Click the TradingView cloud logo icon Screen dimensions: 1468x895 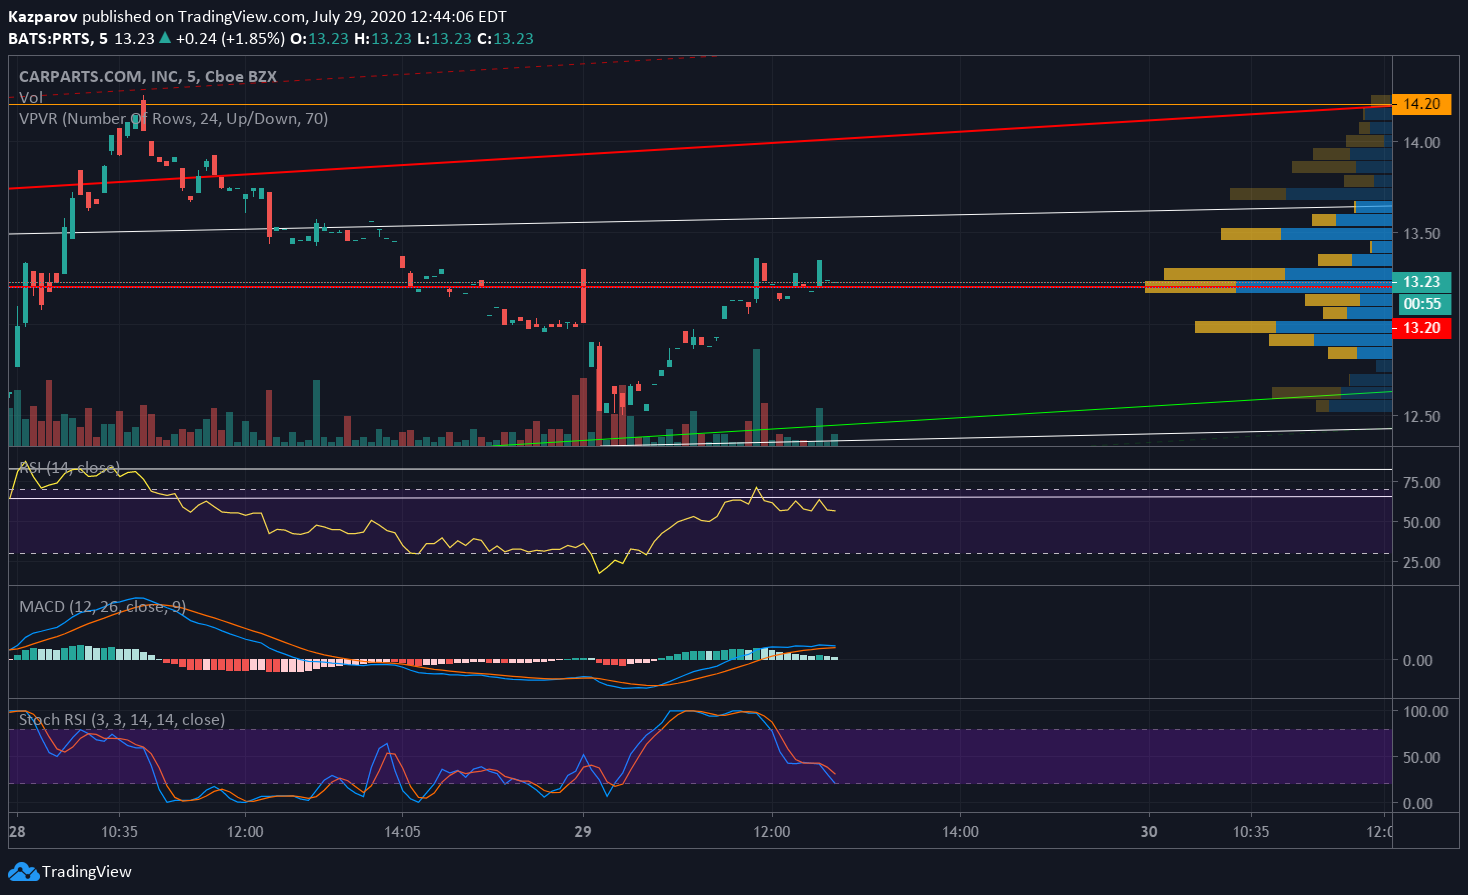click(x=23, y=872)
